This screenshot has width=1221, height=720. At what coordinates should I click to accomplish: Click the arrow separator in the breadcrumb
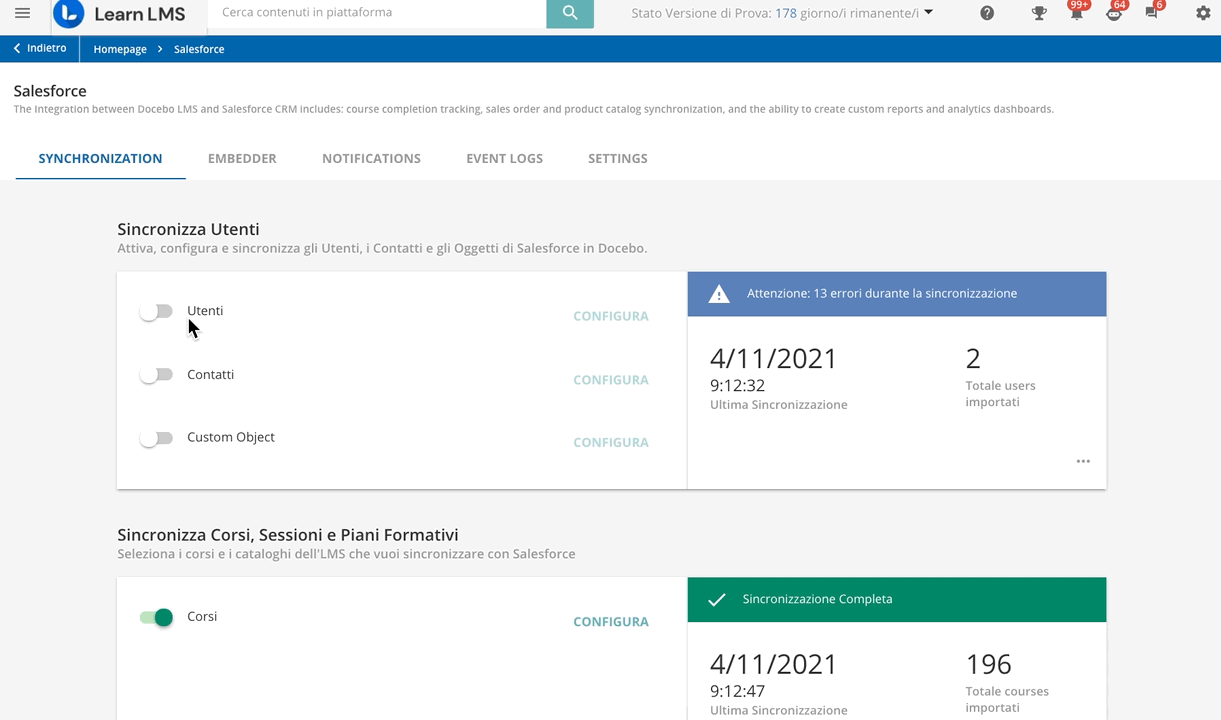coord(160,49)
